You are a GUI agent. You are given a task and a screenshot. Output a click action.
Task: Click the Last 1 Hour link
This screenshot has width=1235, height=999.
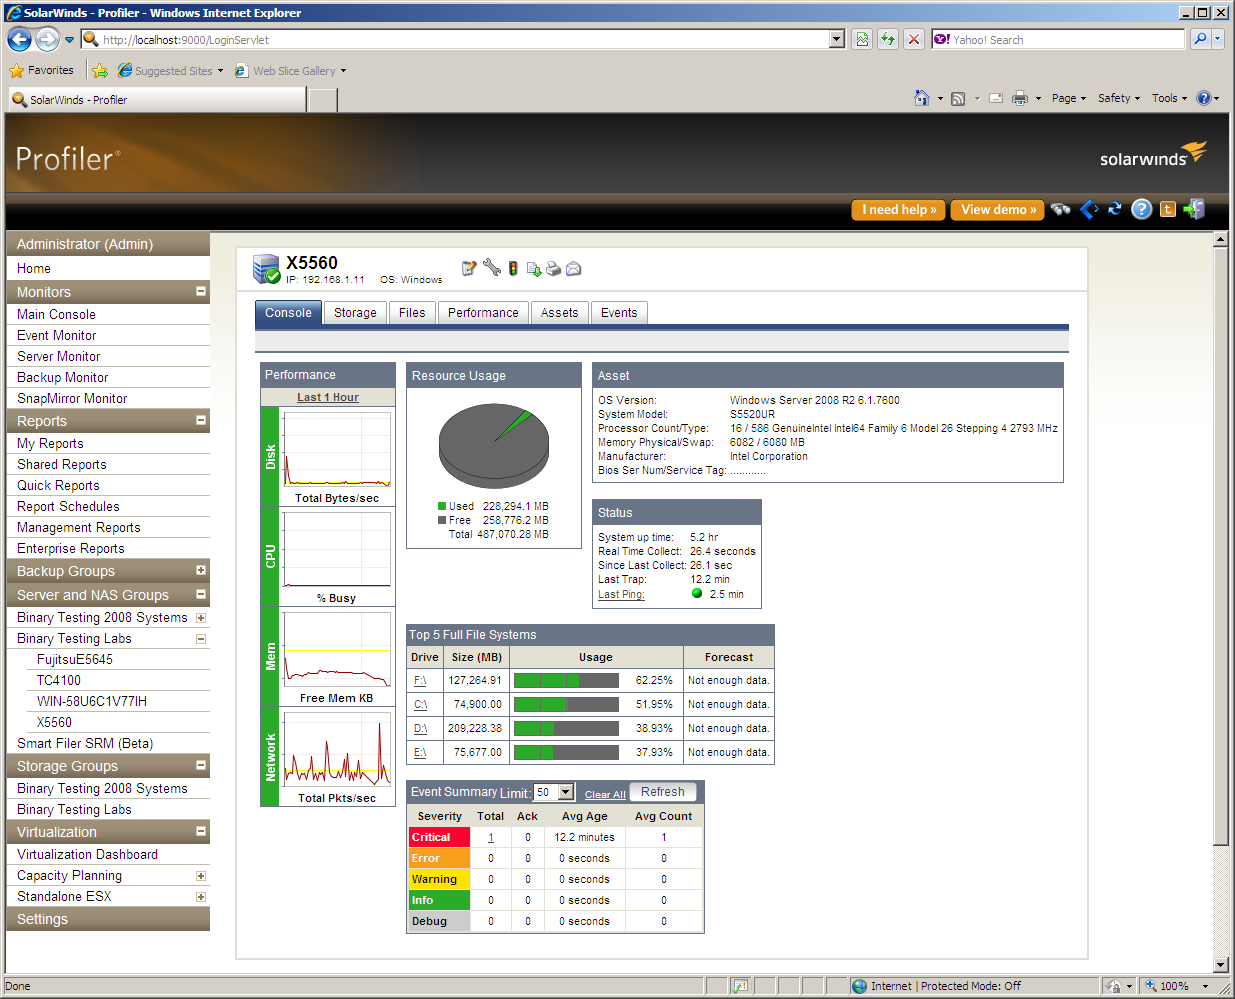(328, 397)
